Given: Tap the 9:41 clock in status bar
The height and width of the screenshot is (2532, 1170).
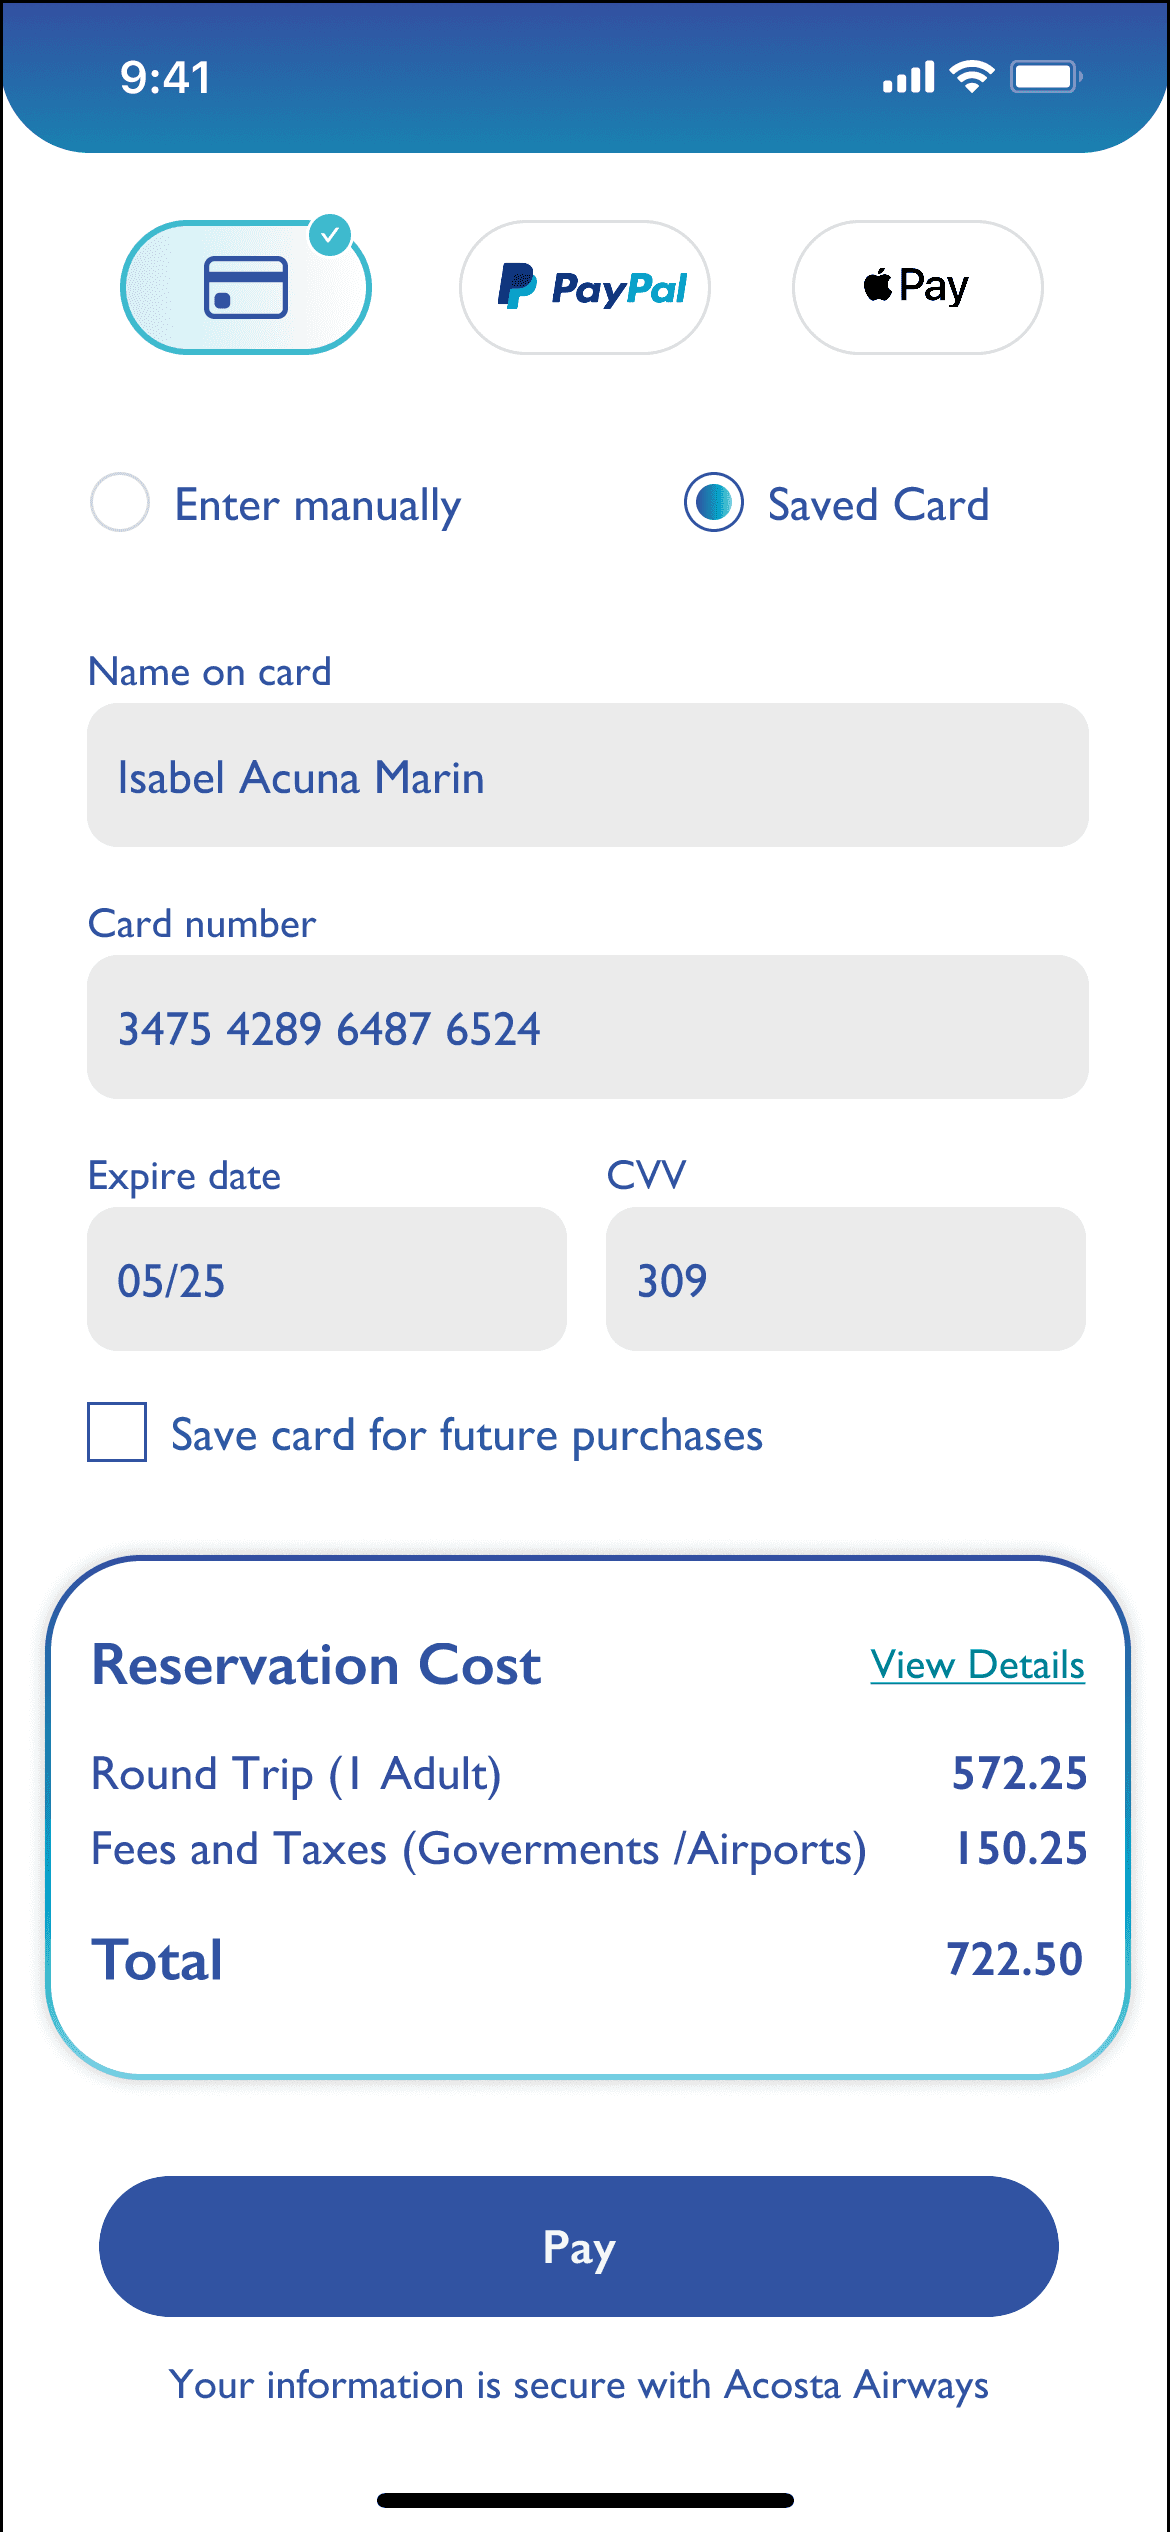Looking at the screenshot, I should [166, 78].
